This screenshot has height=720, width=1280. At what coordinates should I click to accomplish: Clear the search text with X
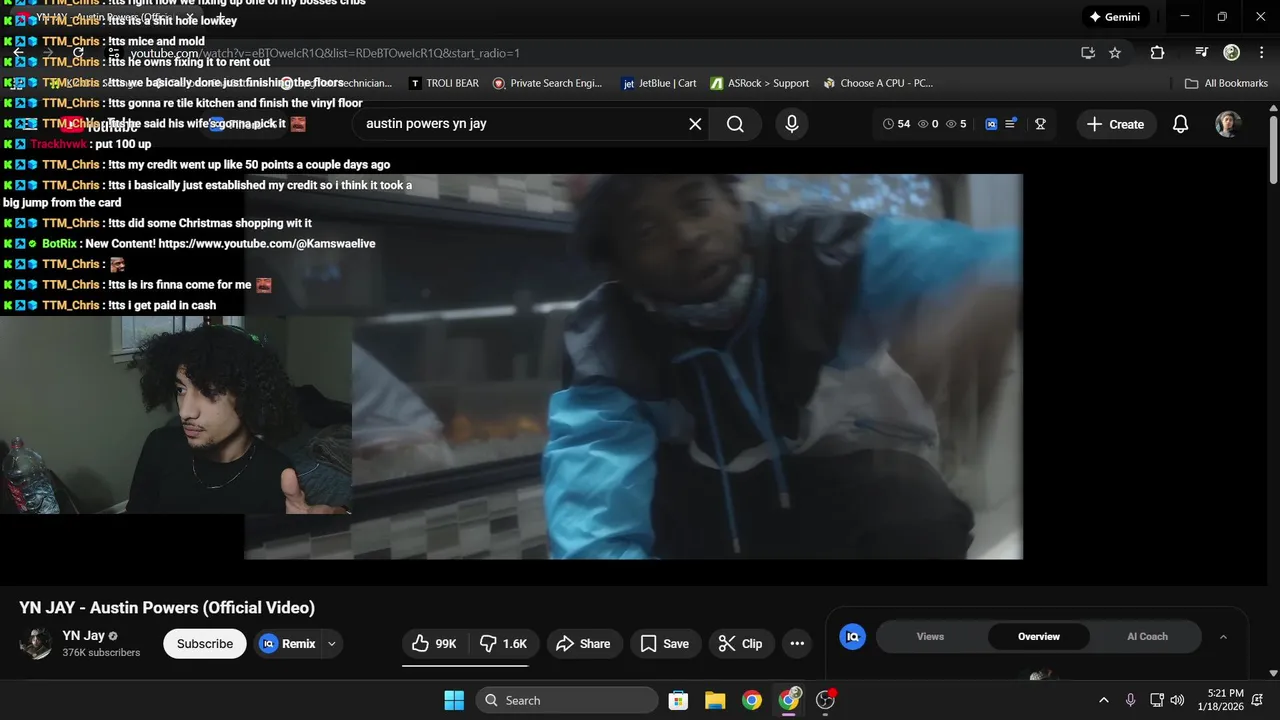tap(695, 124)
